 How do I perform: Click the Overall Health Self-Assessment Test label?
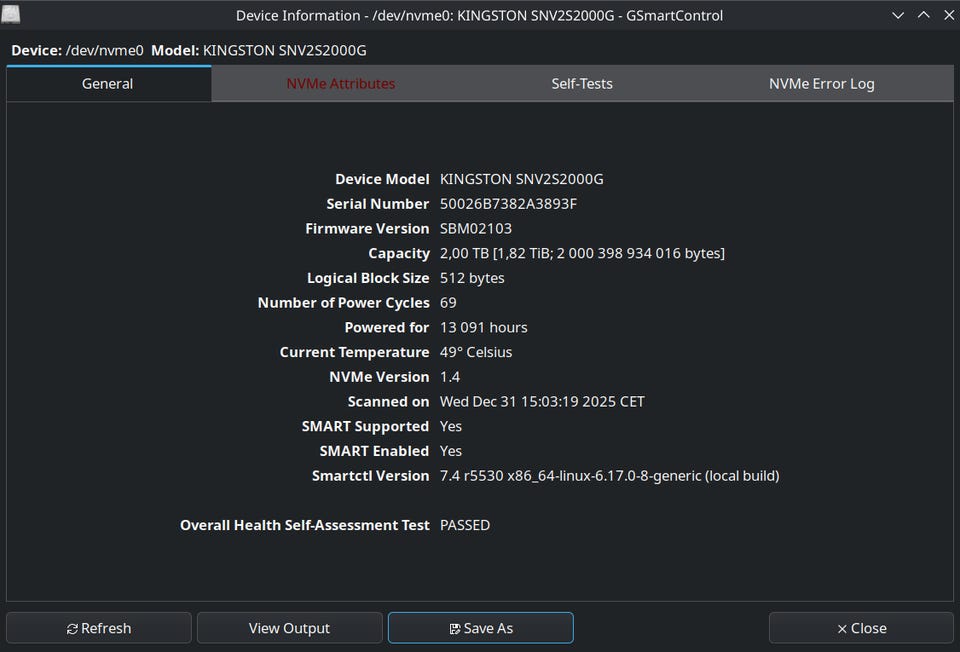[304, 525]
